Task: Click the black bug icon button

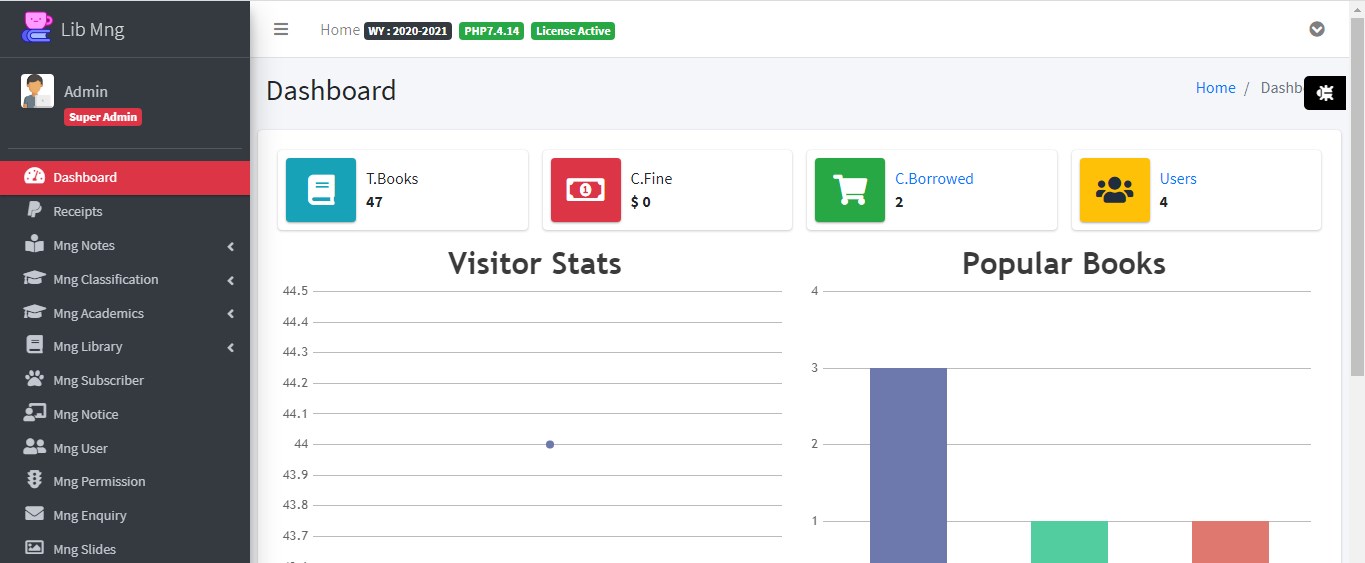Action: pyautogui.click(x=1325, y=93)
